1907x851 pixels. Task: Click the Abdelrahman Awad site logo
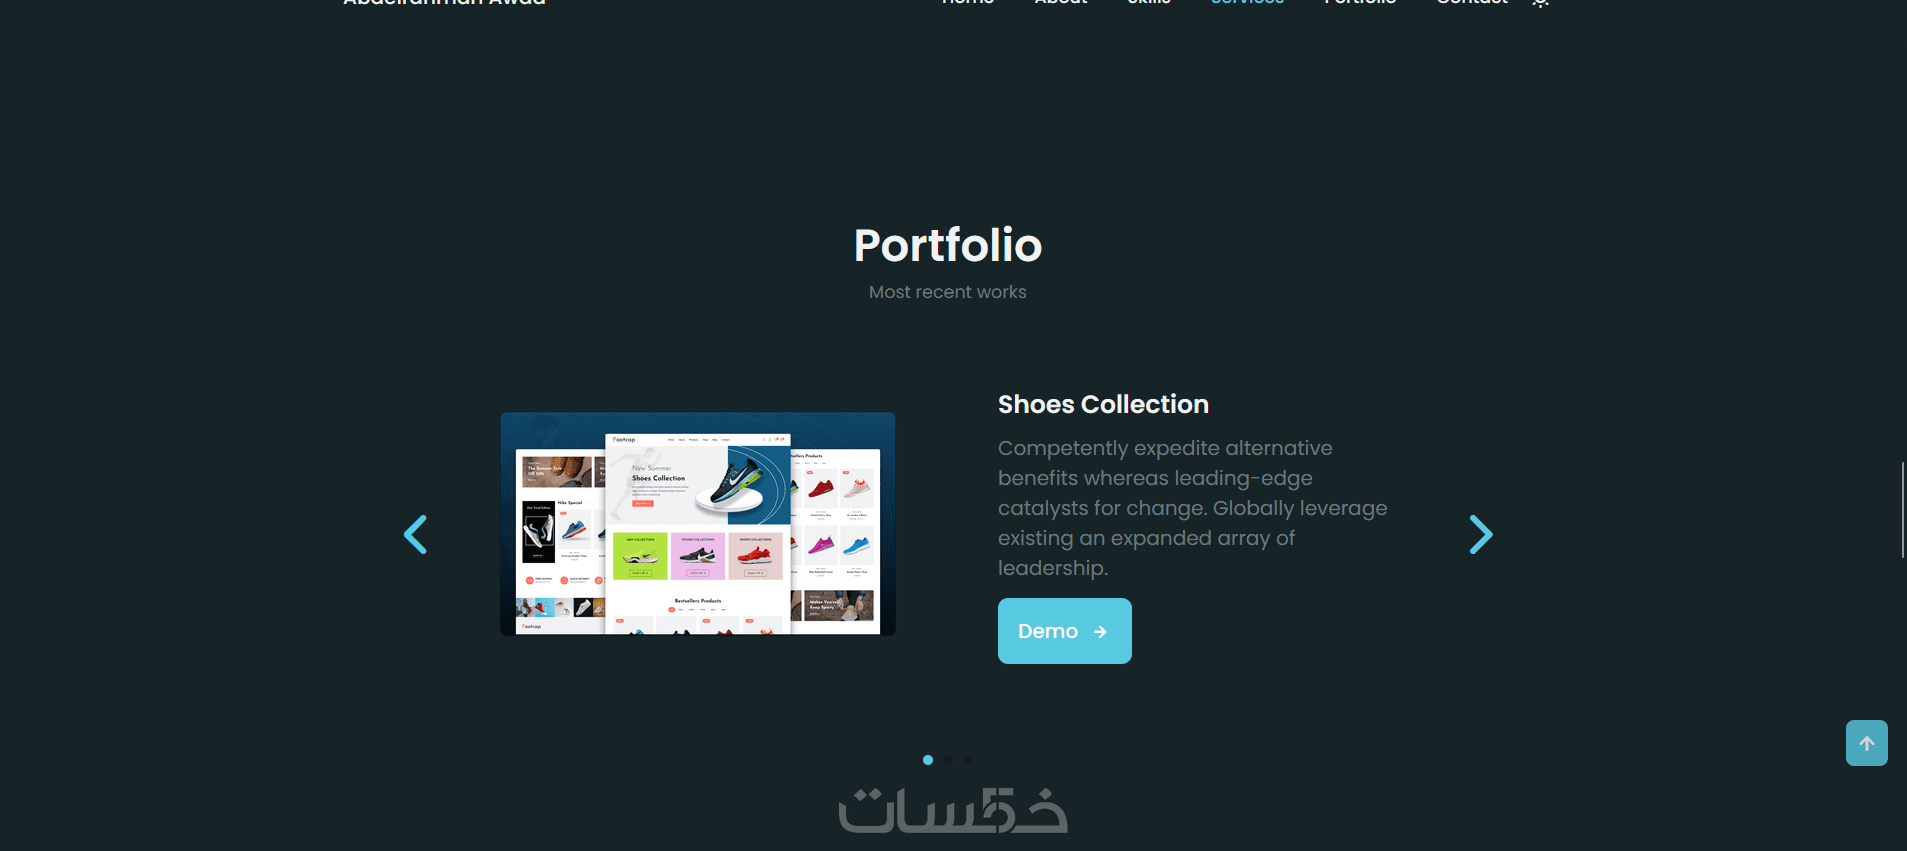[x=444, y=3]
